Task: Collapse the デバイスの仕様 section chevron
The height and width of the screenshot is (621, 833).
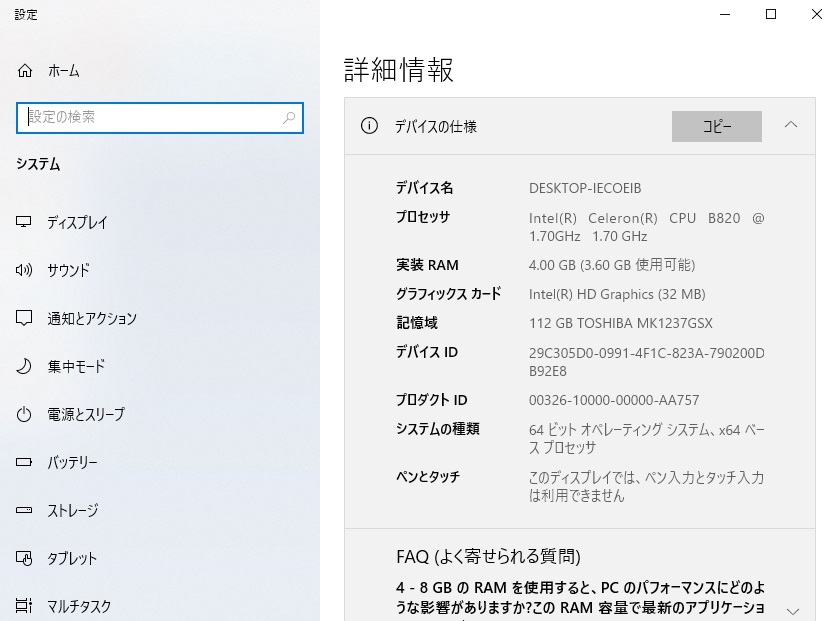Action: [791, 125]
